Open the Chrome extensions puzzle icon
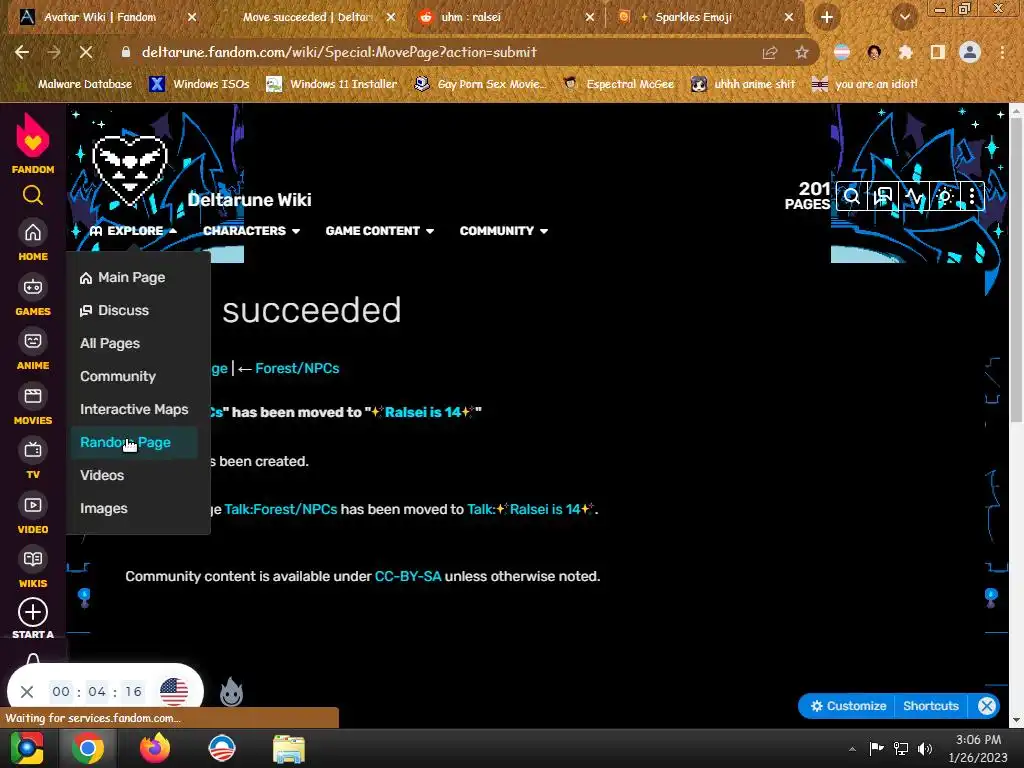Image resolution: width=1024 pixels, height=768 pixels. [x=906, y=52]
